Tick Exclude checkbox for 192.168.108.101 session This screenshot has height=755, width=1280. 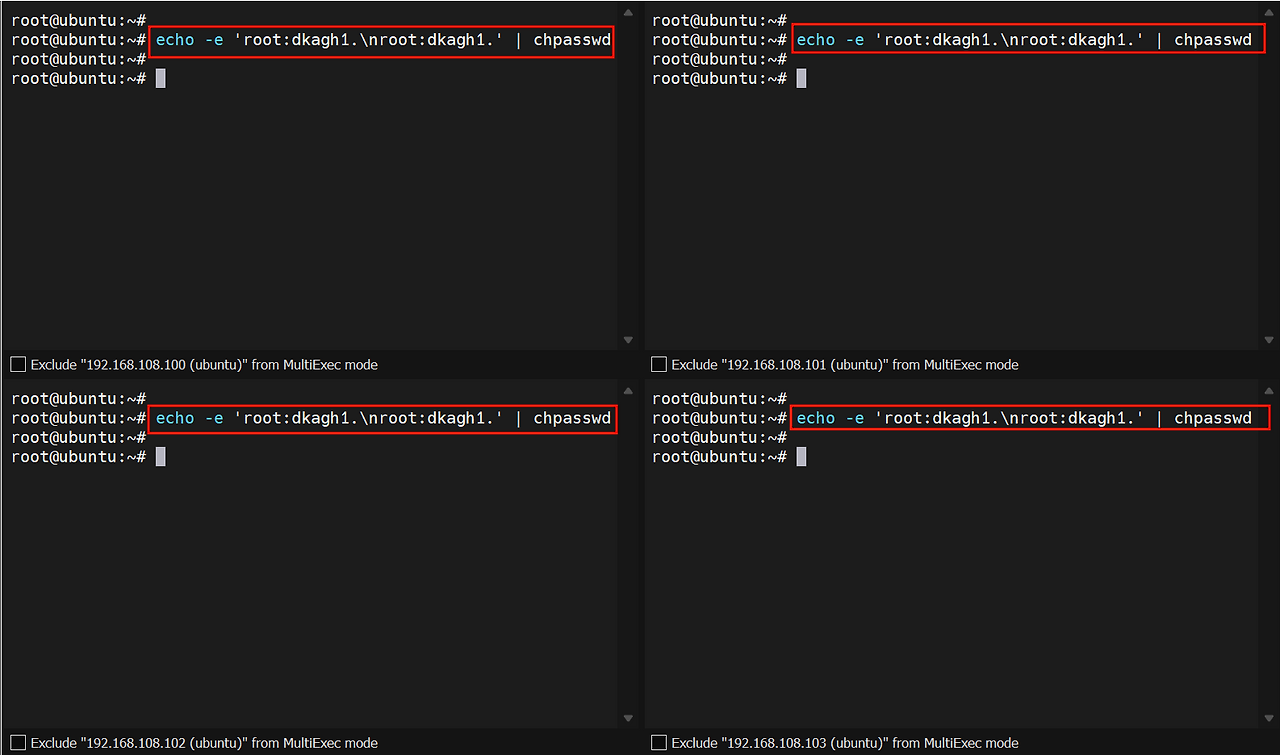point(659,365)
